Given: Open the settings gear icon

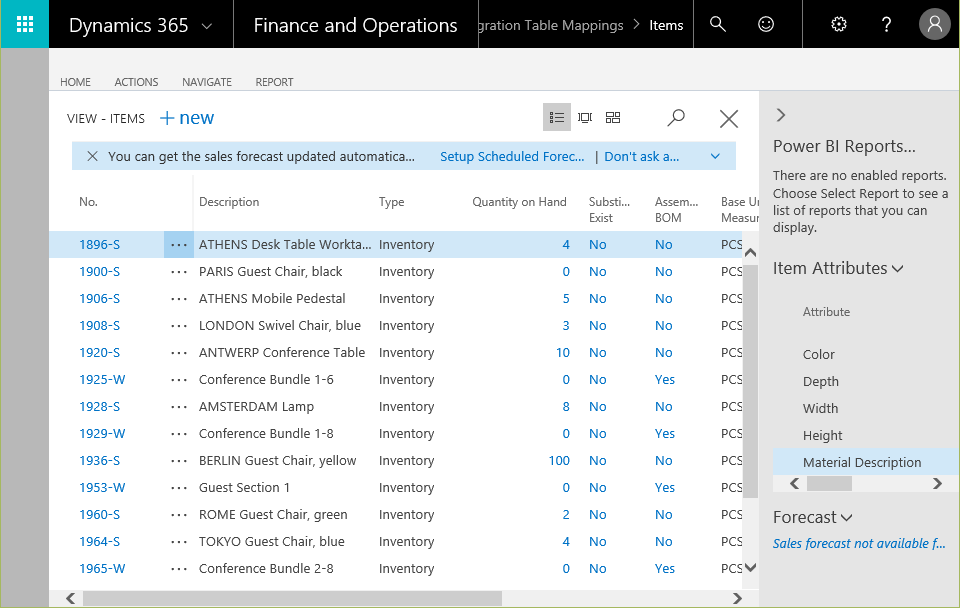Looking at the screenshot, I should point(838,24).
